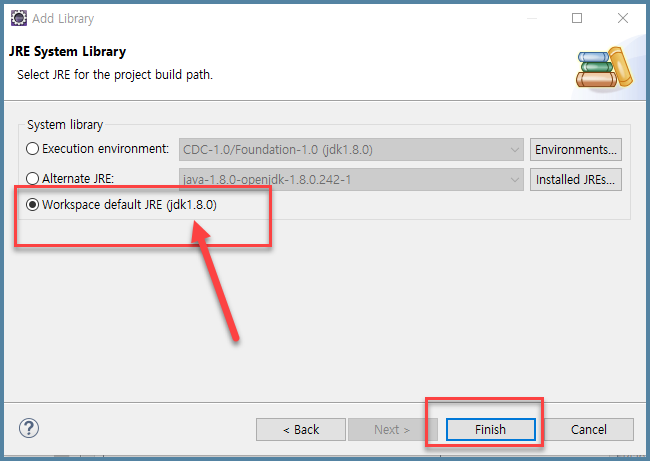Confirm the library with the Finish button
650x461 pixels.
coord(490,429)
